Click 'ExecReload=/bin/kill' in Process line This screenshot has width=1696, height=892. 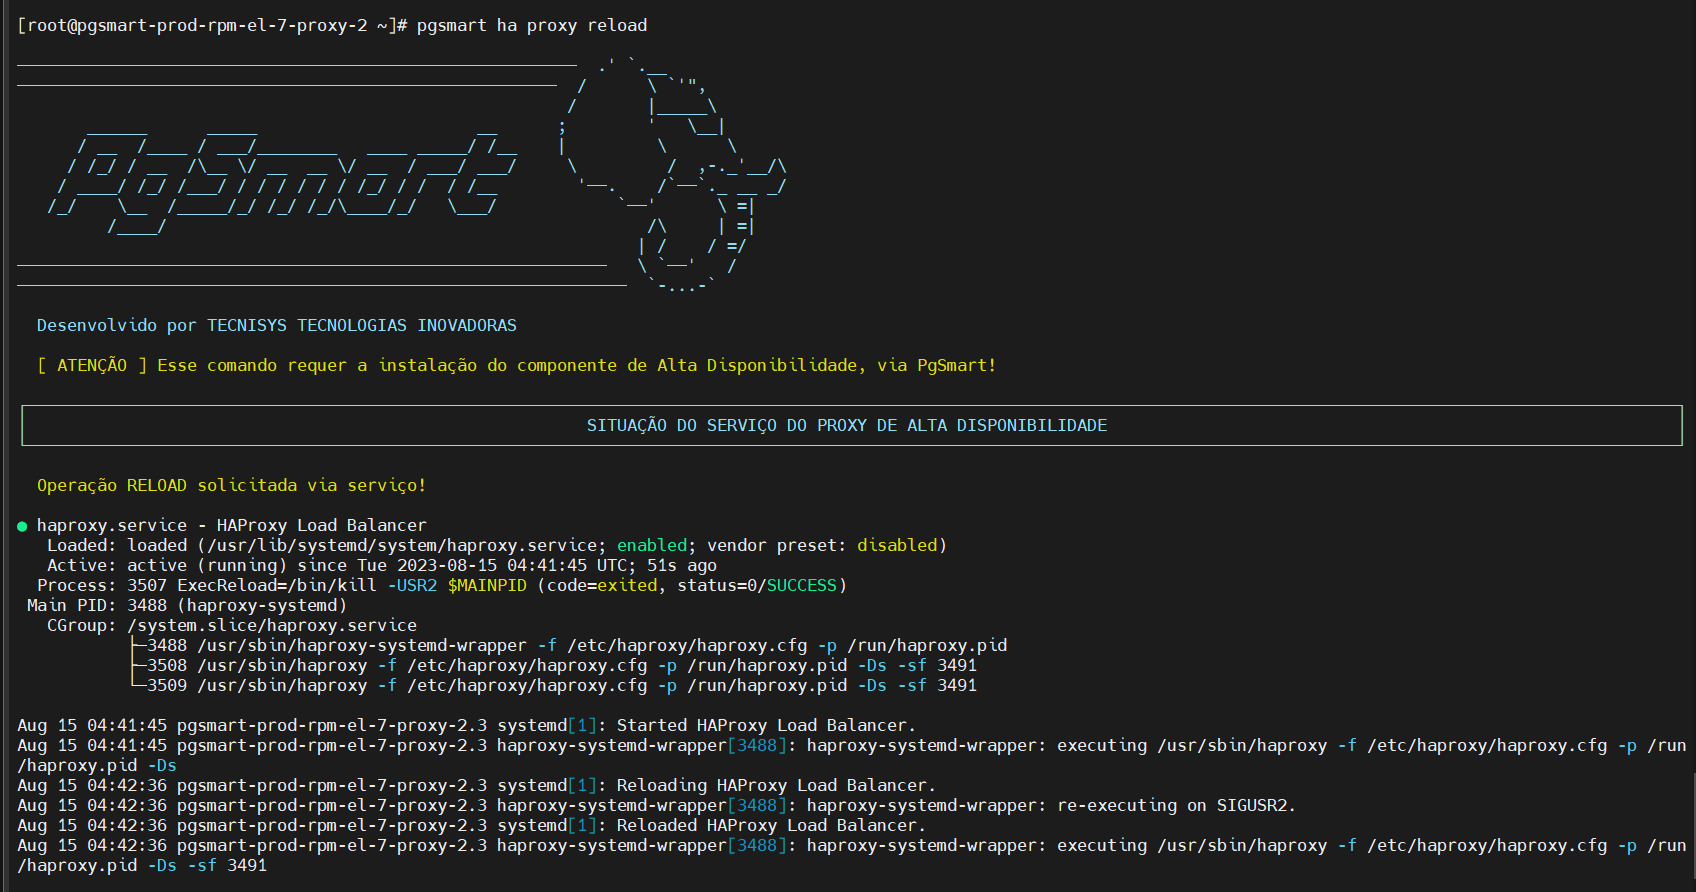coord(277,585)
